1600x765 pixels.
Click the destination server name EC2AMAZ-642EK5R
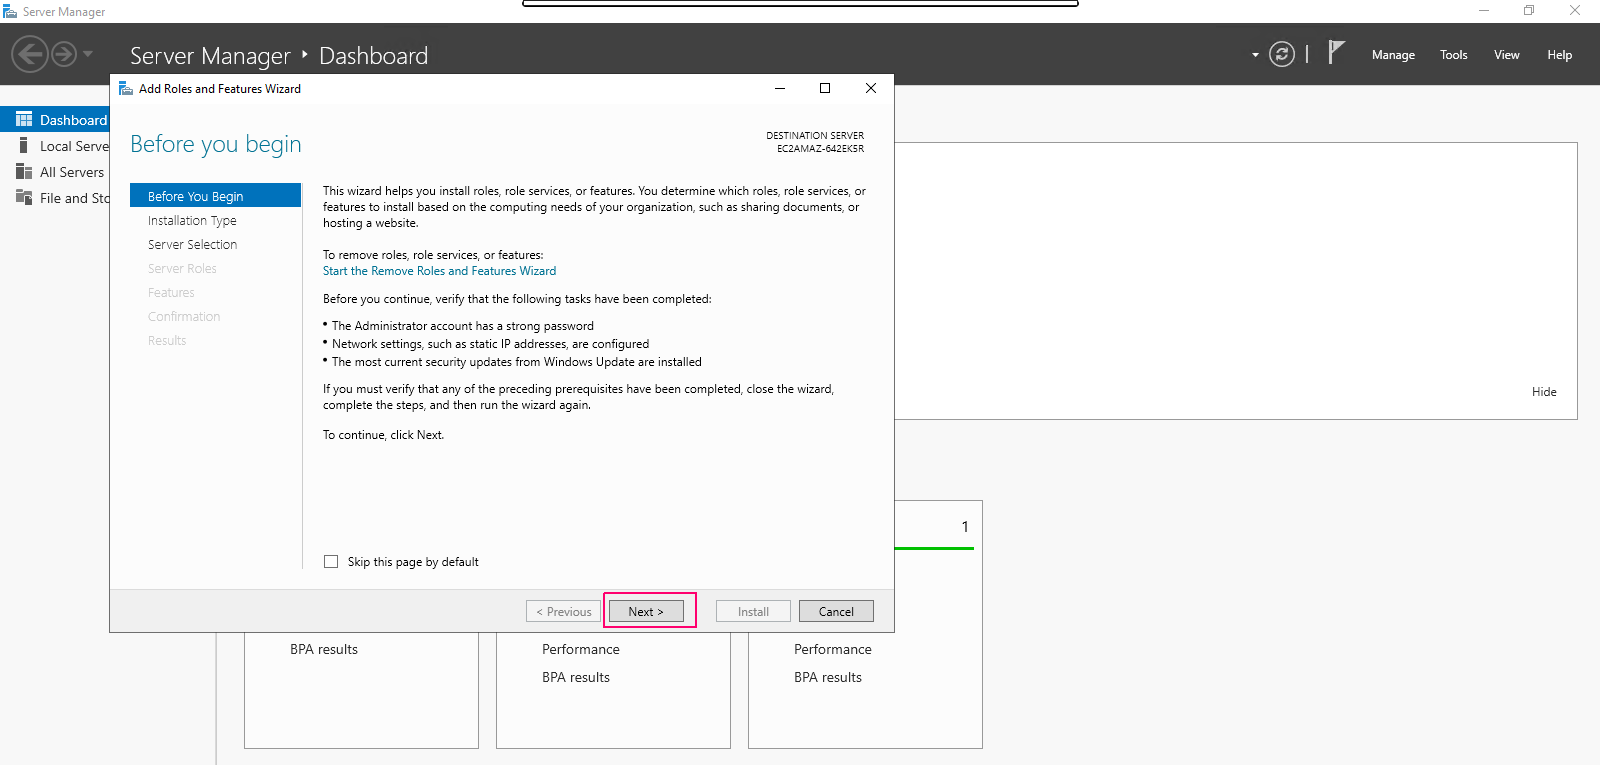tap(820, 149)
